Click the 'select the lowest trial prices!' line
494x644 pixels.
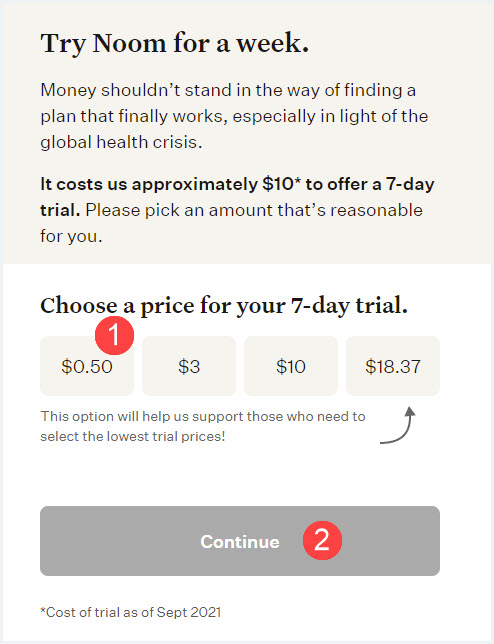(x=133, y=436)
